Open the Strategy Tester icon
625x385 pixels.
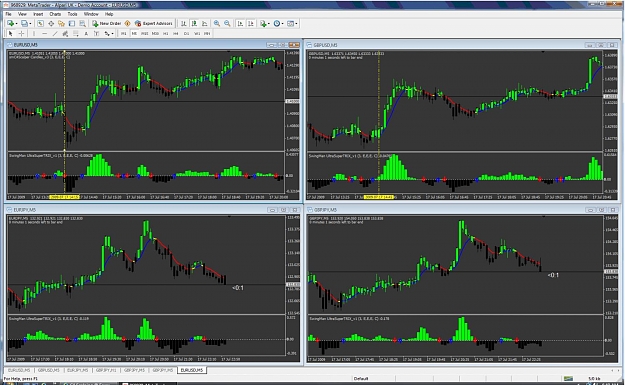click(x=82, y=24)
